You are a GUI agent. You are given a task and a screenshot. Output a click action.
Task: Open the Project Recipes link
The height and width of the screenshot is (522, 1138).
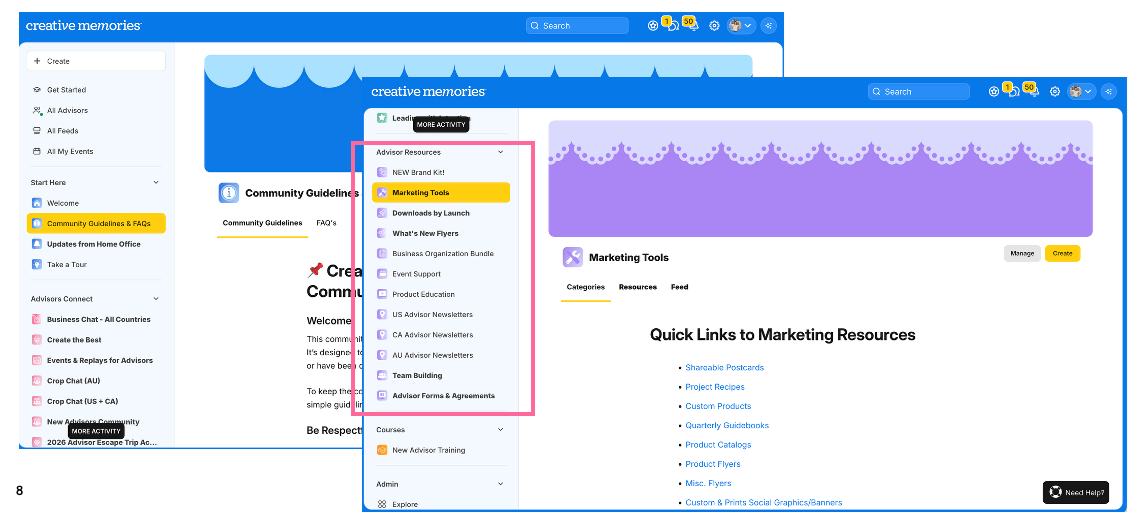coord(715,387)
